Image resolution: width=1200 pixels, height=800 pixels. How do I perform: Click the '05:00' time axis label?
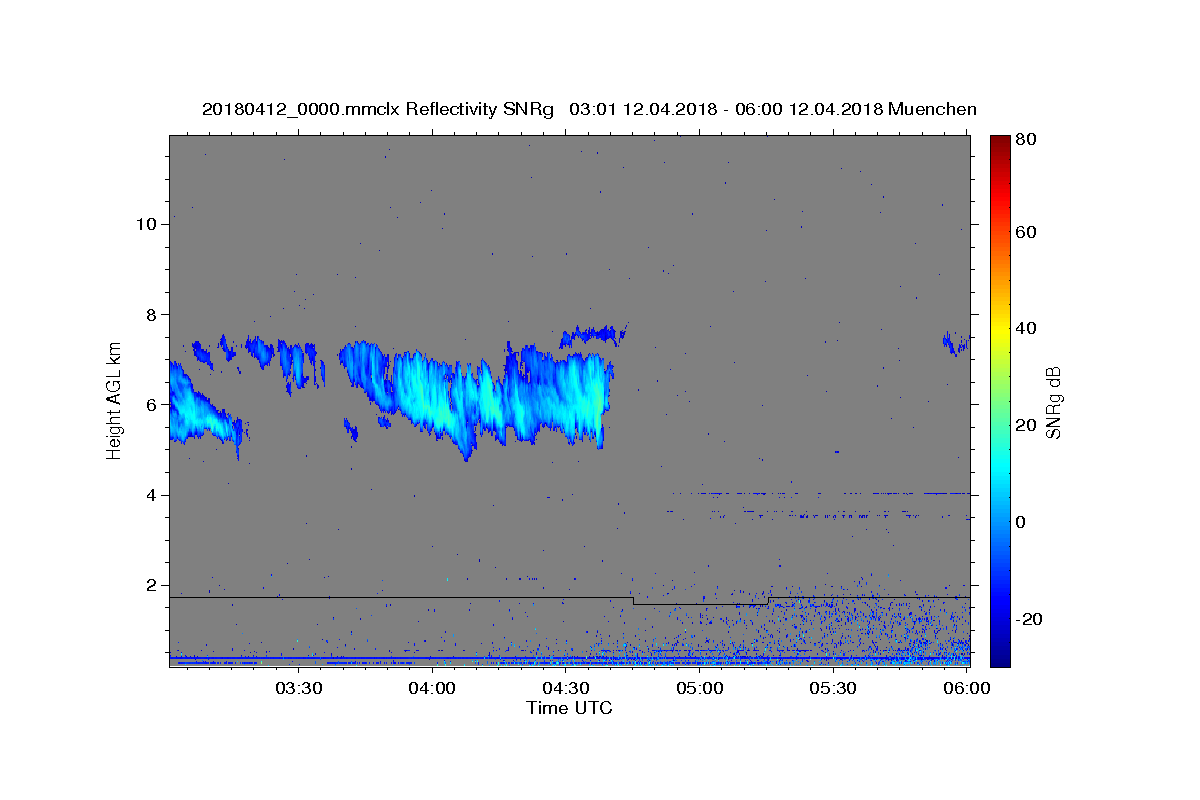[x=700, y=688]
